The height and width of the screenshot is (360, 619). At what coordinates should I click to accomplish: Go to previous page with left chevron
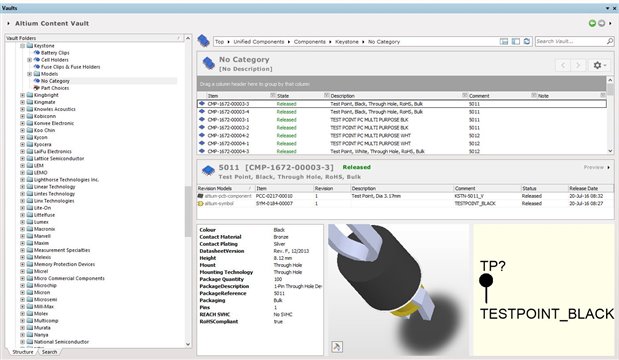coord(563,65)
